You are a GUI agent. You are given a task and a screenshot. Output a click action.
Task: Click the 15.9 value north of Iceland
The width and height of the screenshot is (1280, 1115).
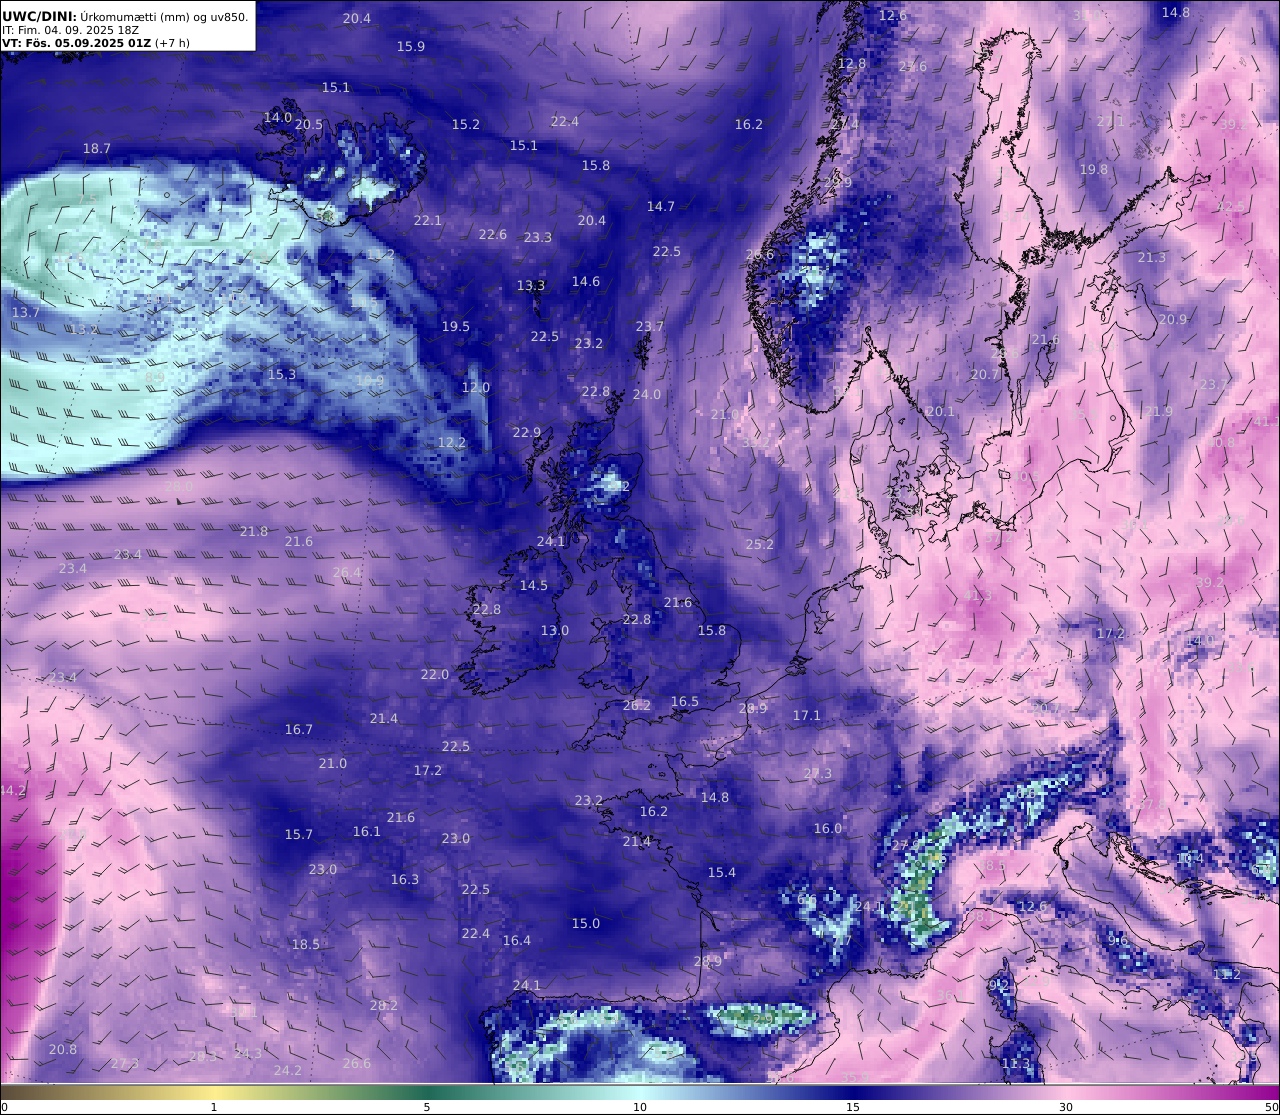click(411, 47)
